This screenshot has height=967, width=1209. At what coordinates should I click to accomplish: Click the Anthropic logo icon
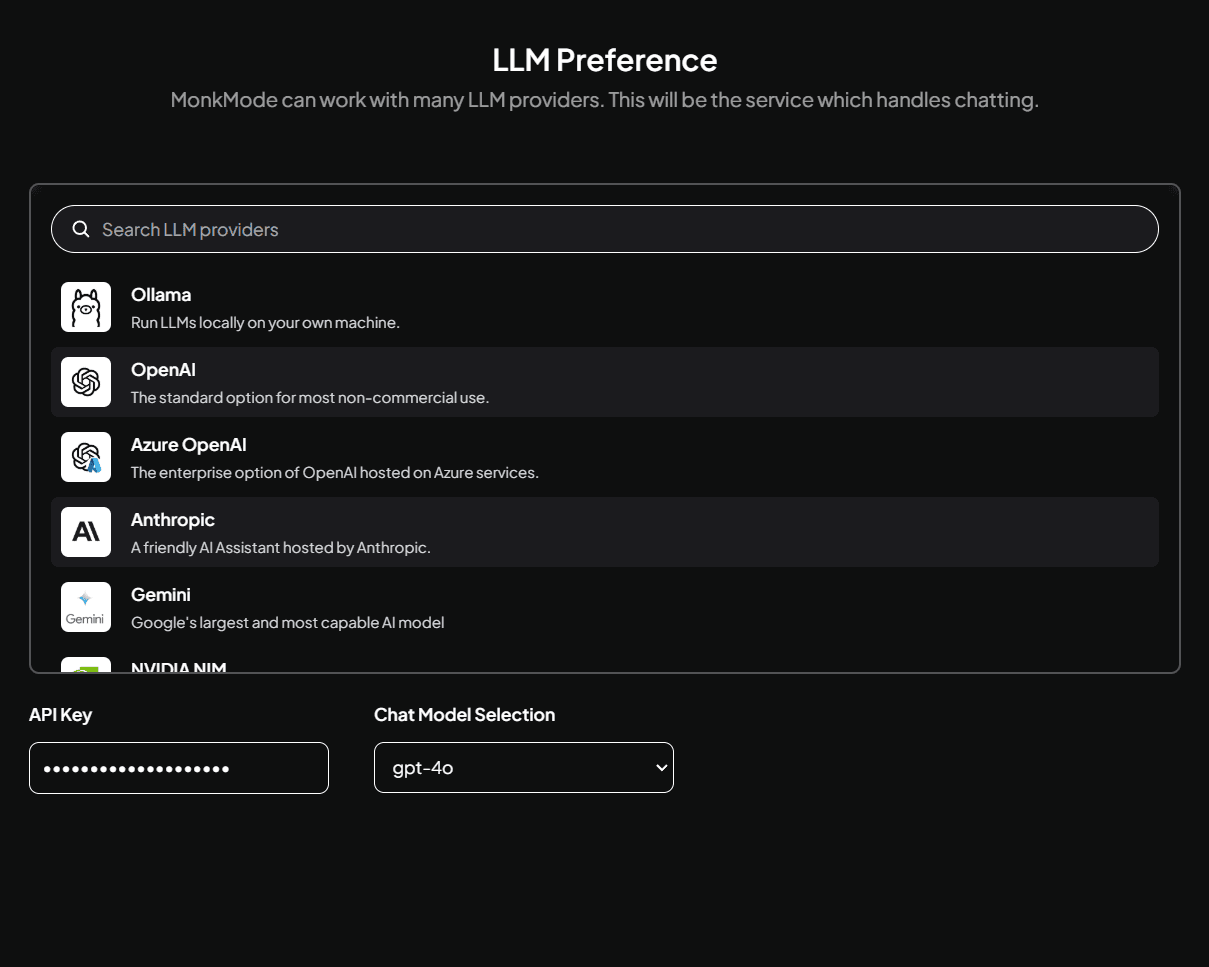coord(86,532)
